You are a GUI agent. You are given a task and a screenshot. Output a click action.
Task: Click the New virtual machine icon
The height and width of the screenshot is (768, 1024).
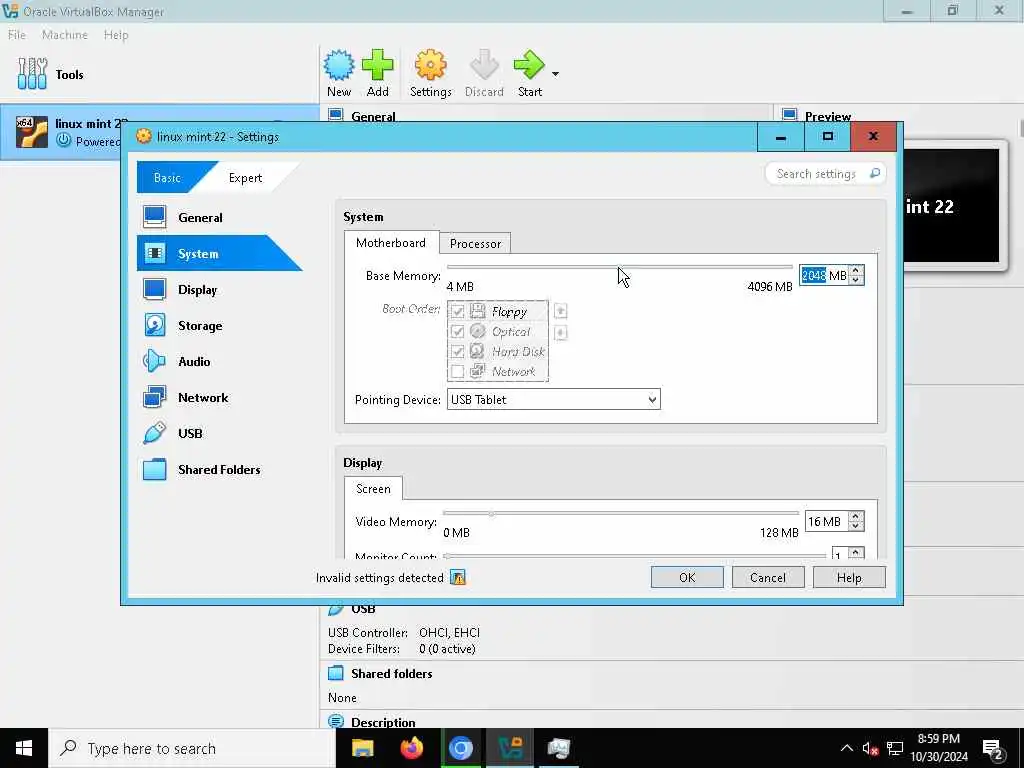click(x=339, y=65)
